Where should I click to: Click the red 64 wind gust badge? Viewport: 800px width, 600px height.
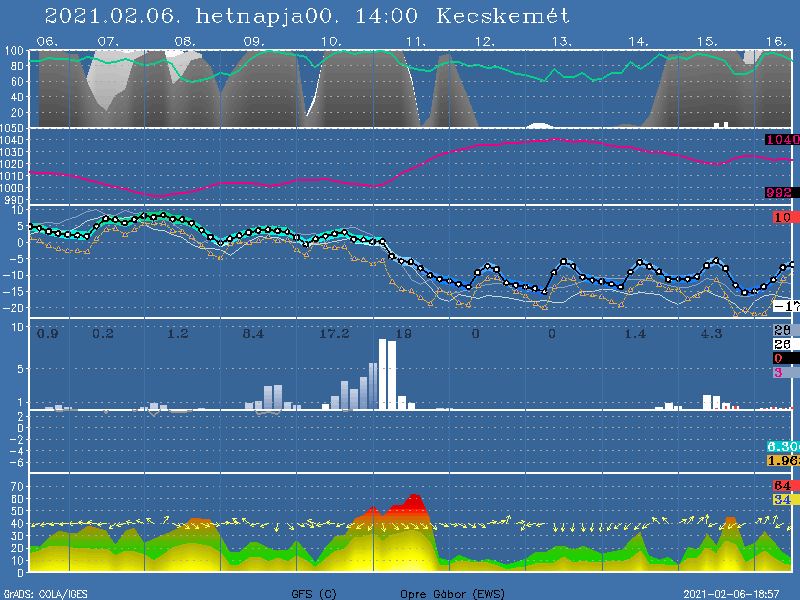[782, 486]
